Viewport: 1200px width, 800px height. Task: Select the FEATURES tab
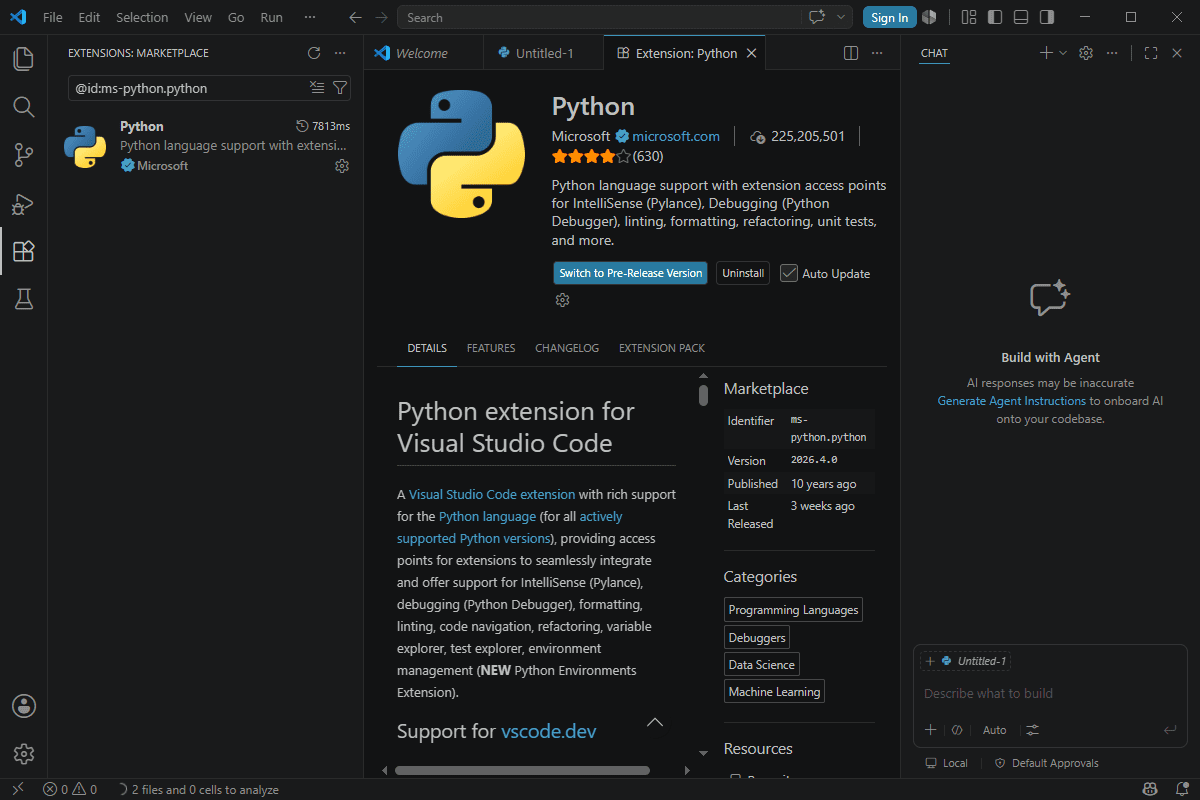point(491,348)
